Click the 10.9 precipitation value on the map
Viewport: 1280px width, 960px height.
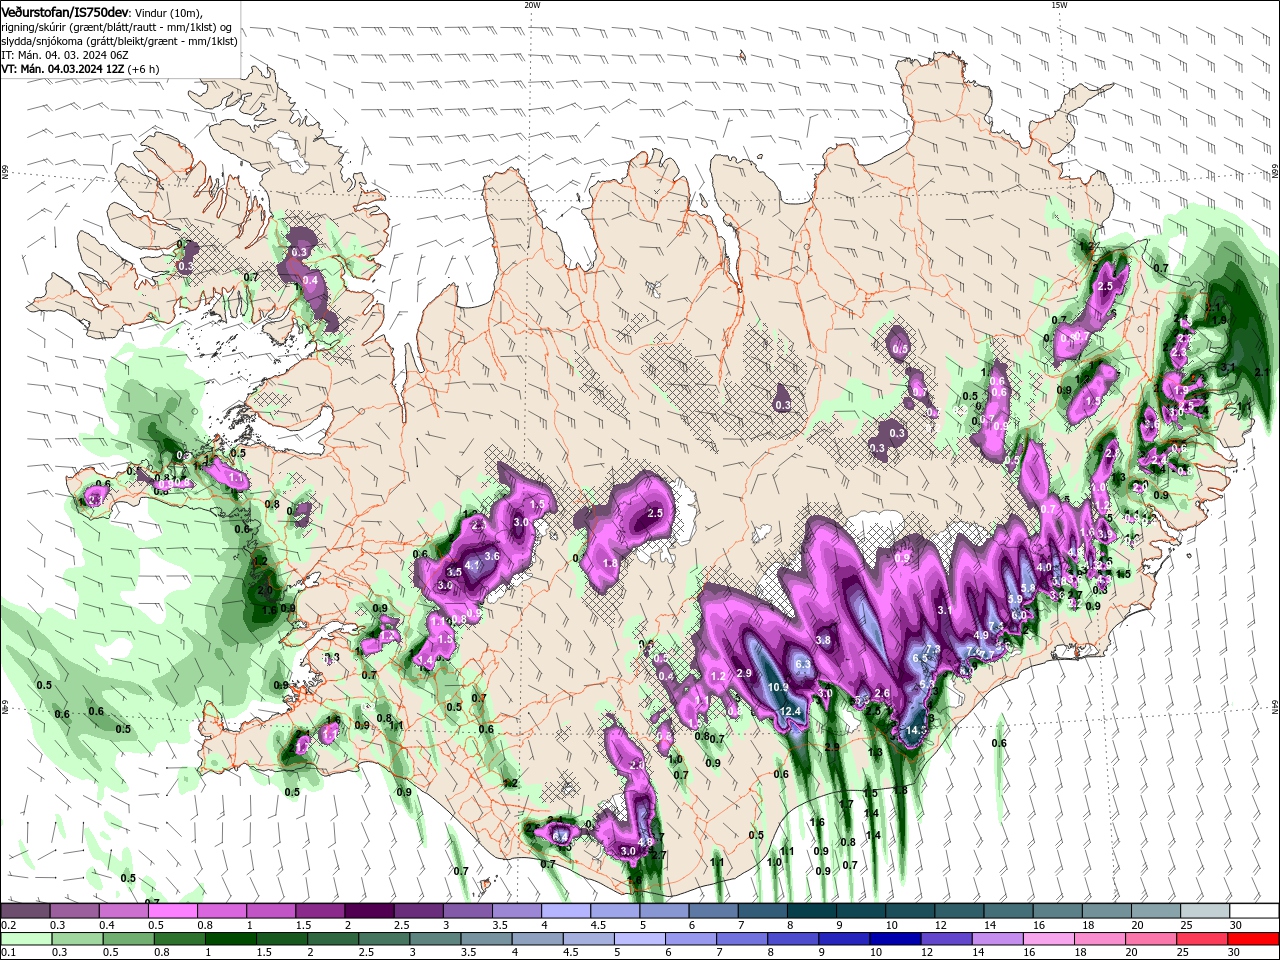pyautogui.click(x=779, y=687)
